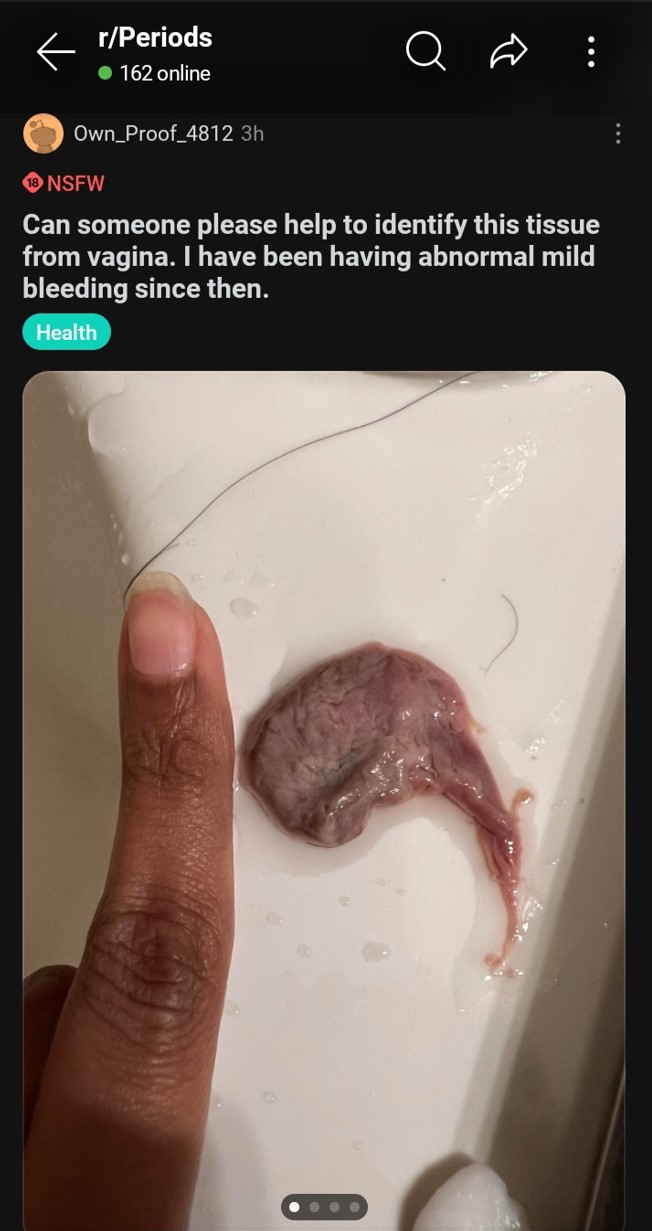This screenshot has width=652, height=1231.
Task: Tap the back arrow icon
Action: 56,52
